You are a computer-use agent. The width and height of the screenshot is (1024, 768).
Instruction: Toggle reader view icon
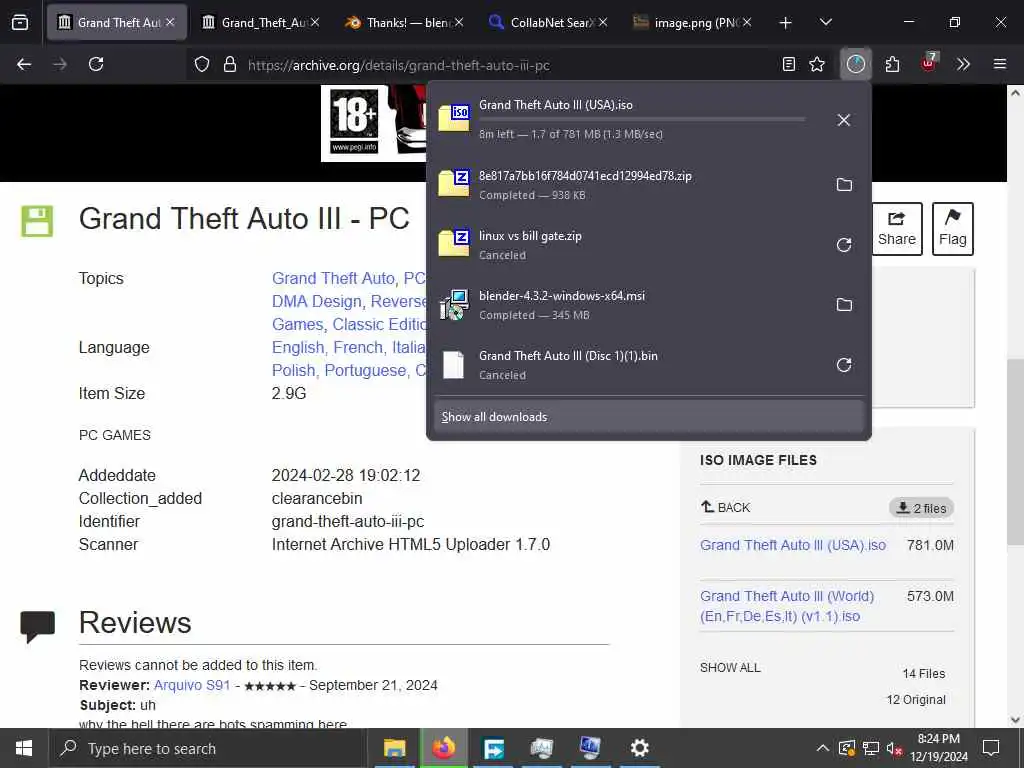click(x=789, y=64)
